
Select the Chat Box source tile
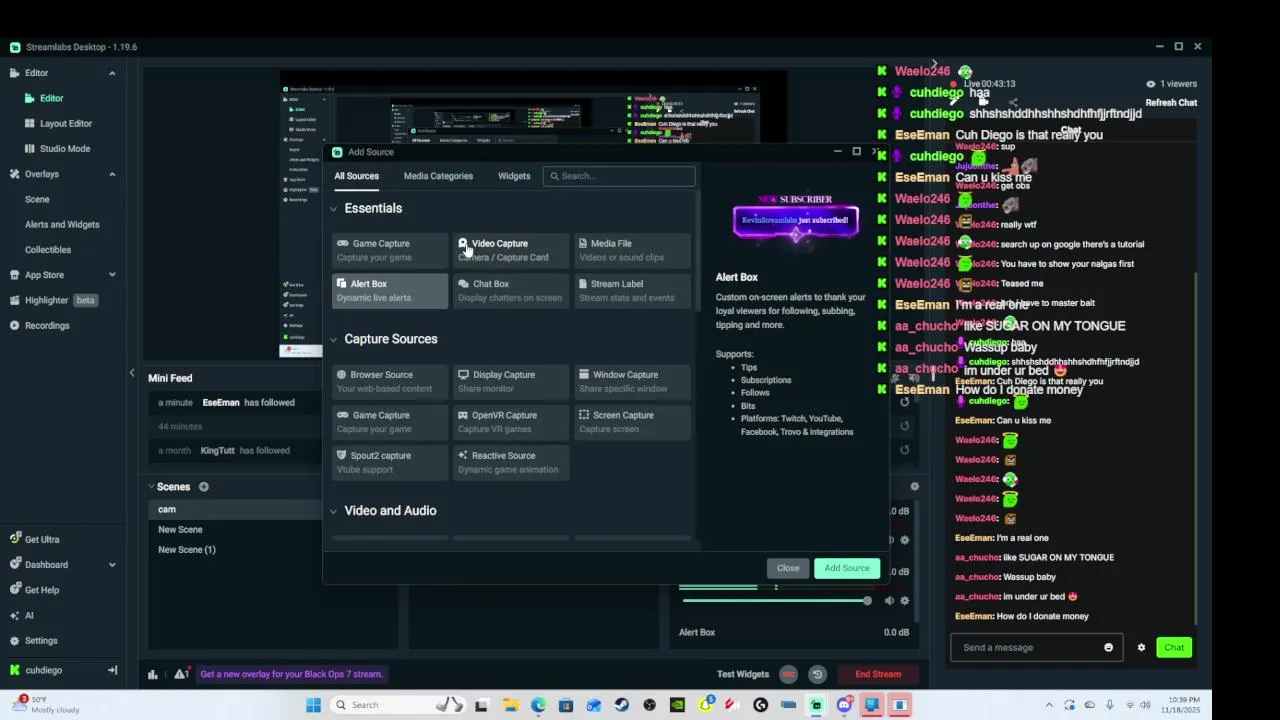pyautogui.click(x=510, y=290)
